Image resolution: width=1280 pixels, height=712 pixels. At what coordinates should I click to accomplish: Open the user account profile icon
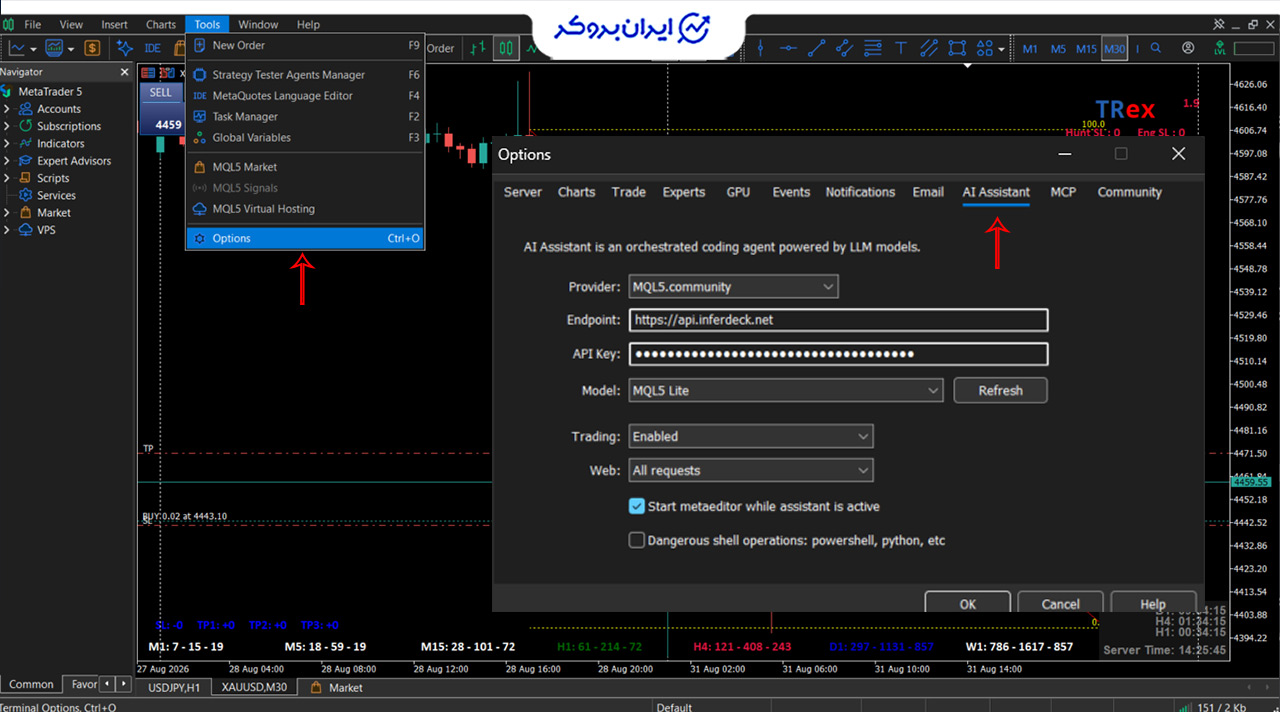[1188, 48]
